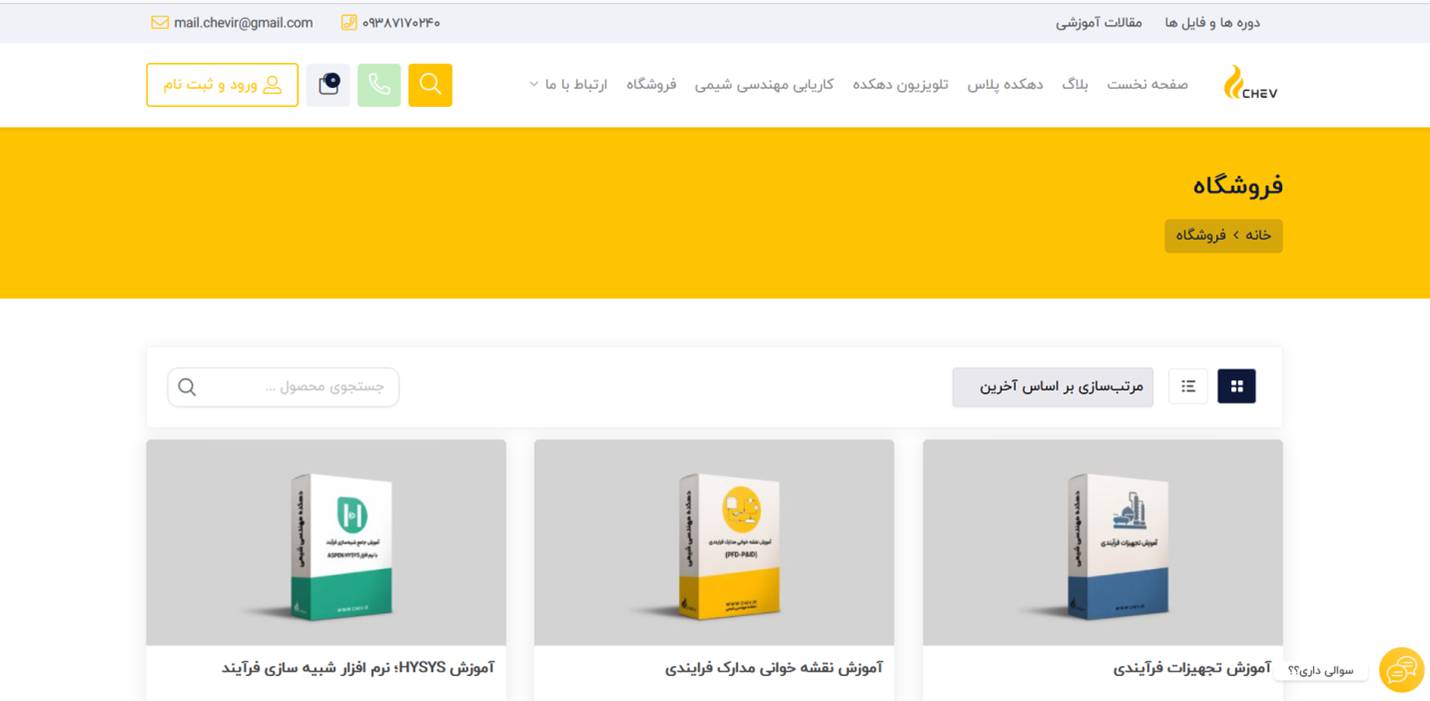Open کاریابی مهندسی شیمی menu item
Screen dimensions: 1430x701
764,85
